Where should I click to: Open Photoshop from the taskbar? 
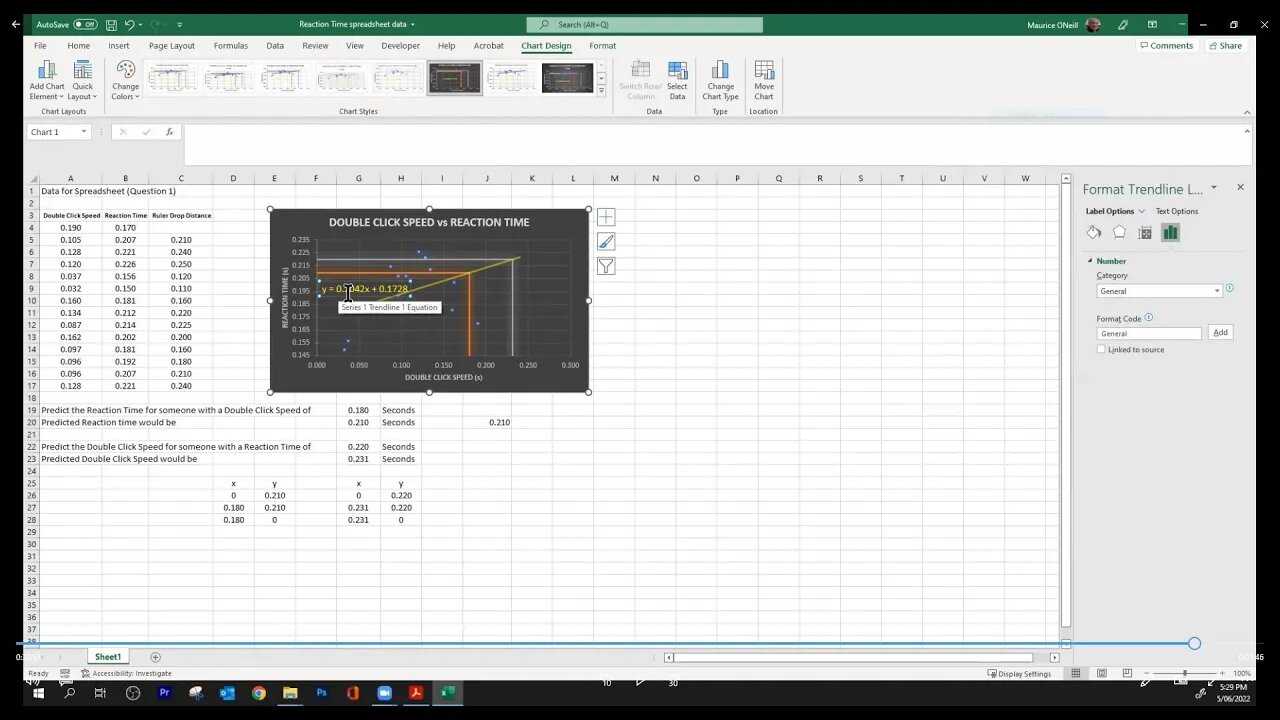tap(321, 692)
